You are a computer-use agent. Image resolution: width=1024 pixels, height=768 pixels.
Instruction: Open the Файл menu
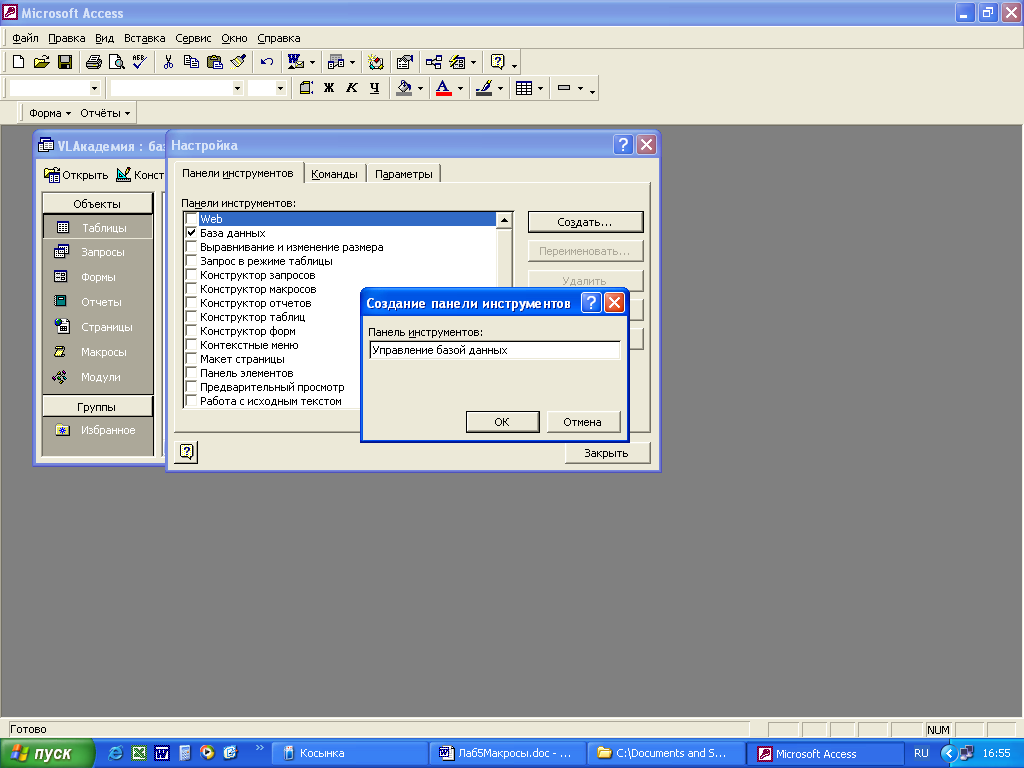(x=25, y=38)
